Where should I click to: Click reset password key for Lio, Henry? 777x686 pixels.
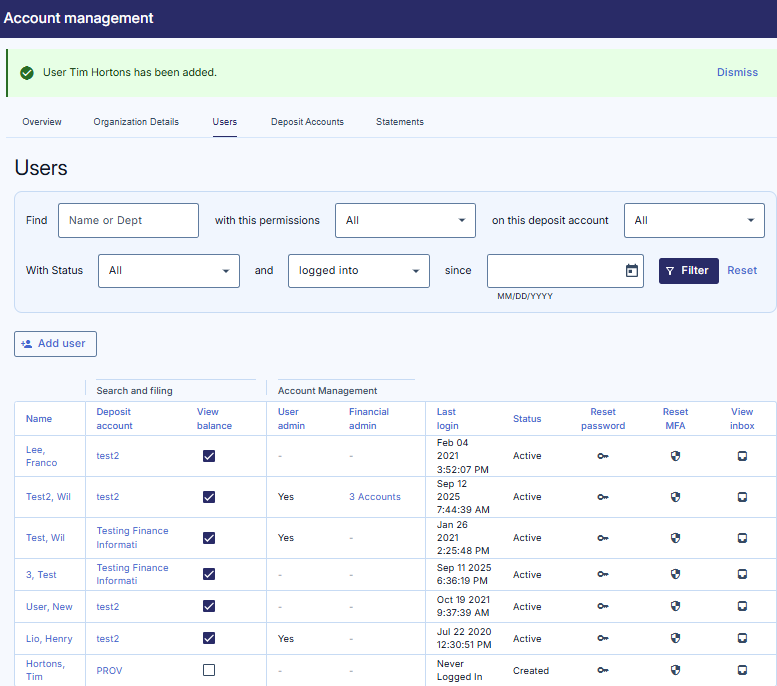coord(603,639)
